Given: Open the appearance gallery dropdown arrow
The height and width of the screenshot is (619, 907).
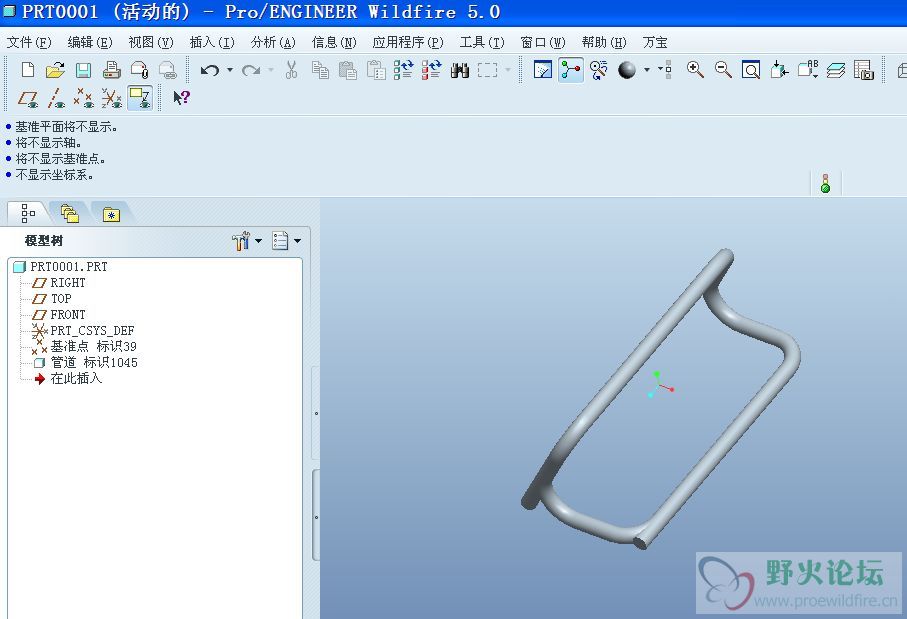Looking at the screenshot, I should [647, 70].
